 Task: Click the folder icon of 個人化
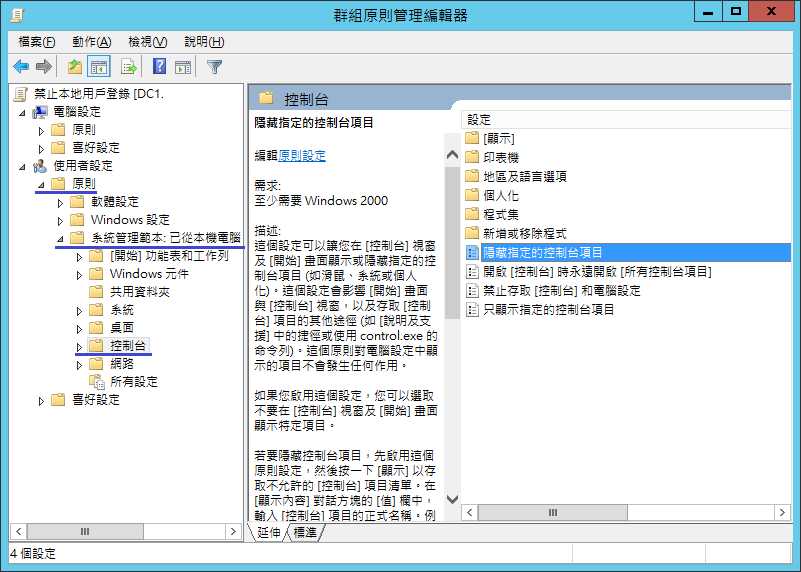472,196
